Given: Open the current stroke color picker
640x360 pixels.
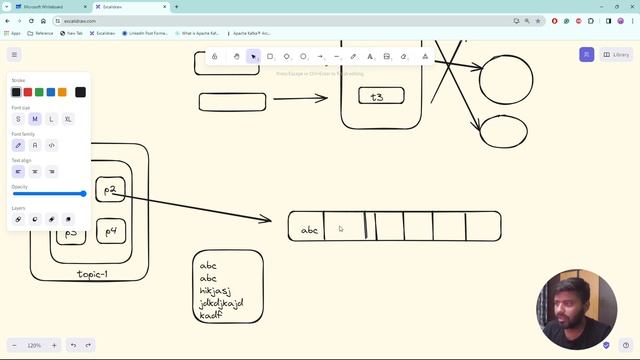Looking at the screenshot, I should (x=80, y=92).
